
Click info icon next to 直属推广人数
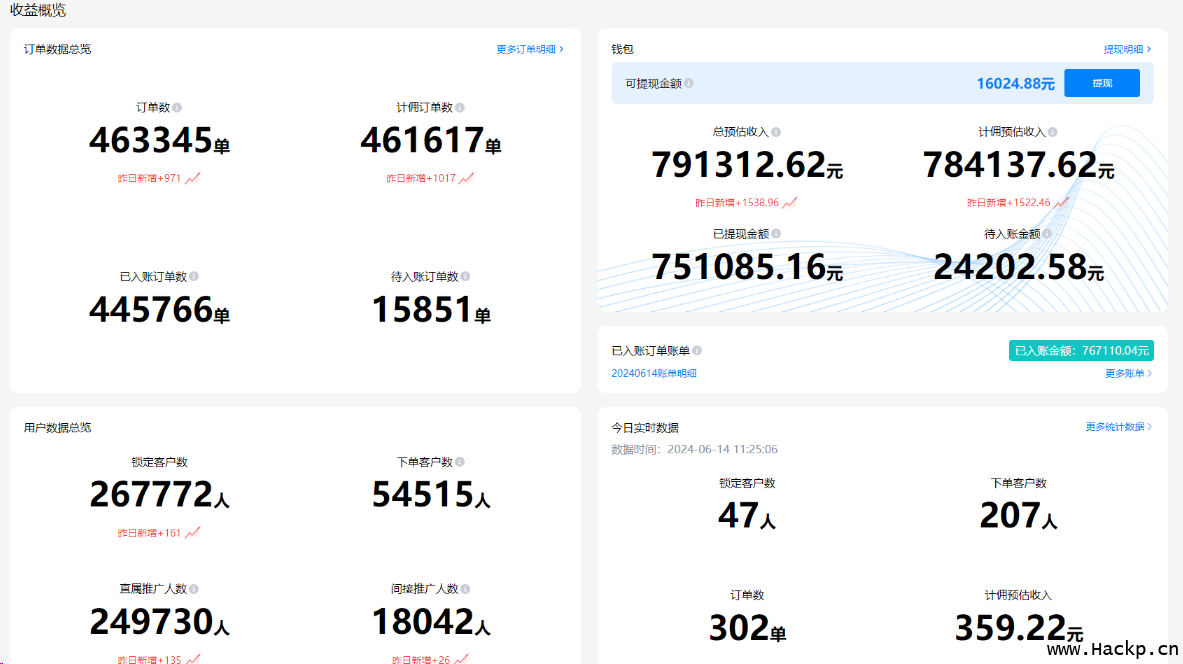[194, 590]
